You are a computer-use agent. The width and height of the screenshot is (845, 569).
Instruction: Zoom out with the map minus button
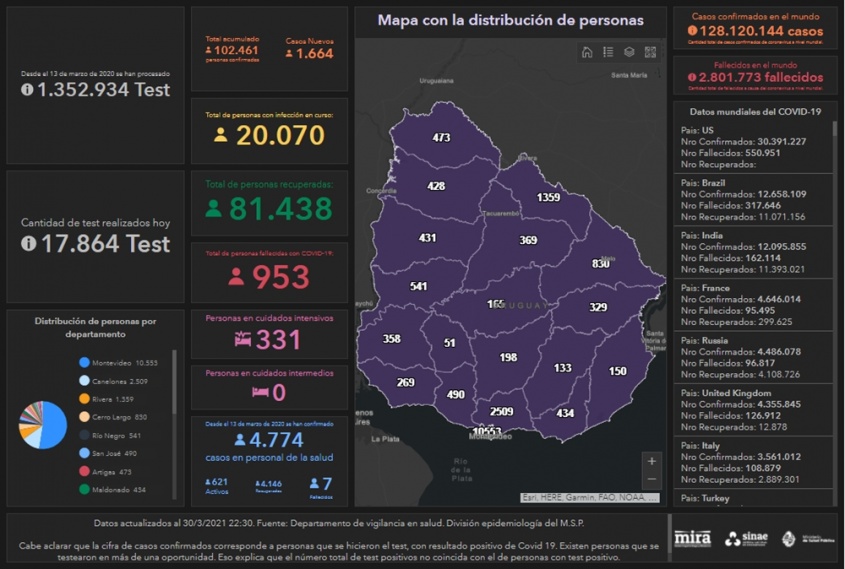[x=652, y=479]
